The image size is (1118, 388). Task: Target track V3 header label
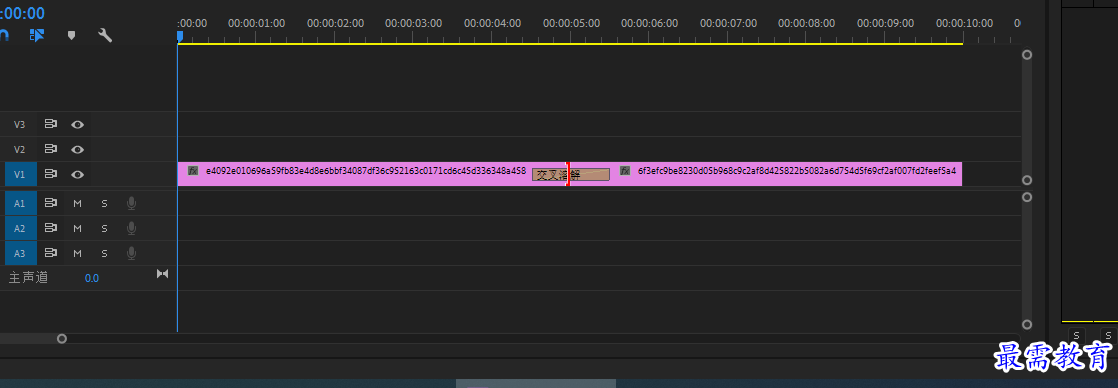pyautogui.click(x=19, y=125)
